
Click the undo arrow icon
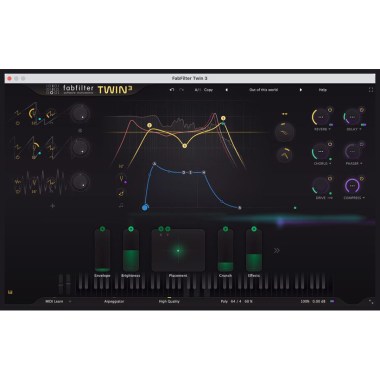[172, 90]
